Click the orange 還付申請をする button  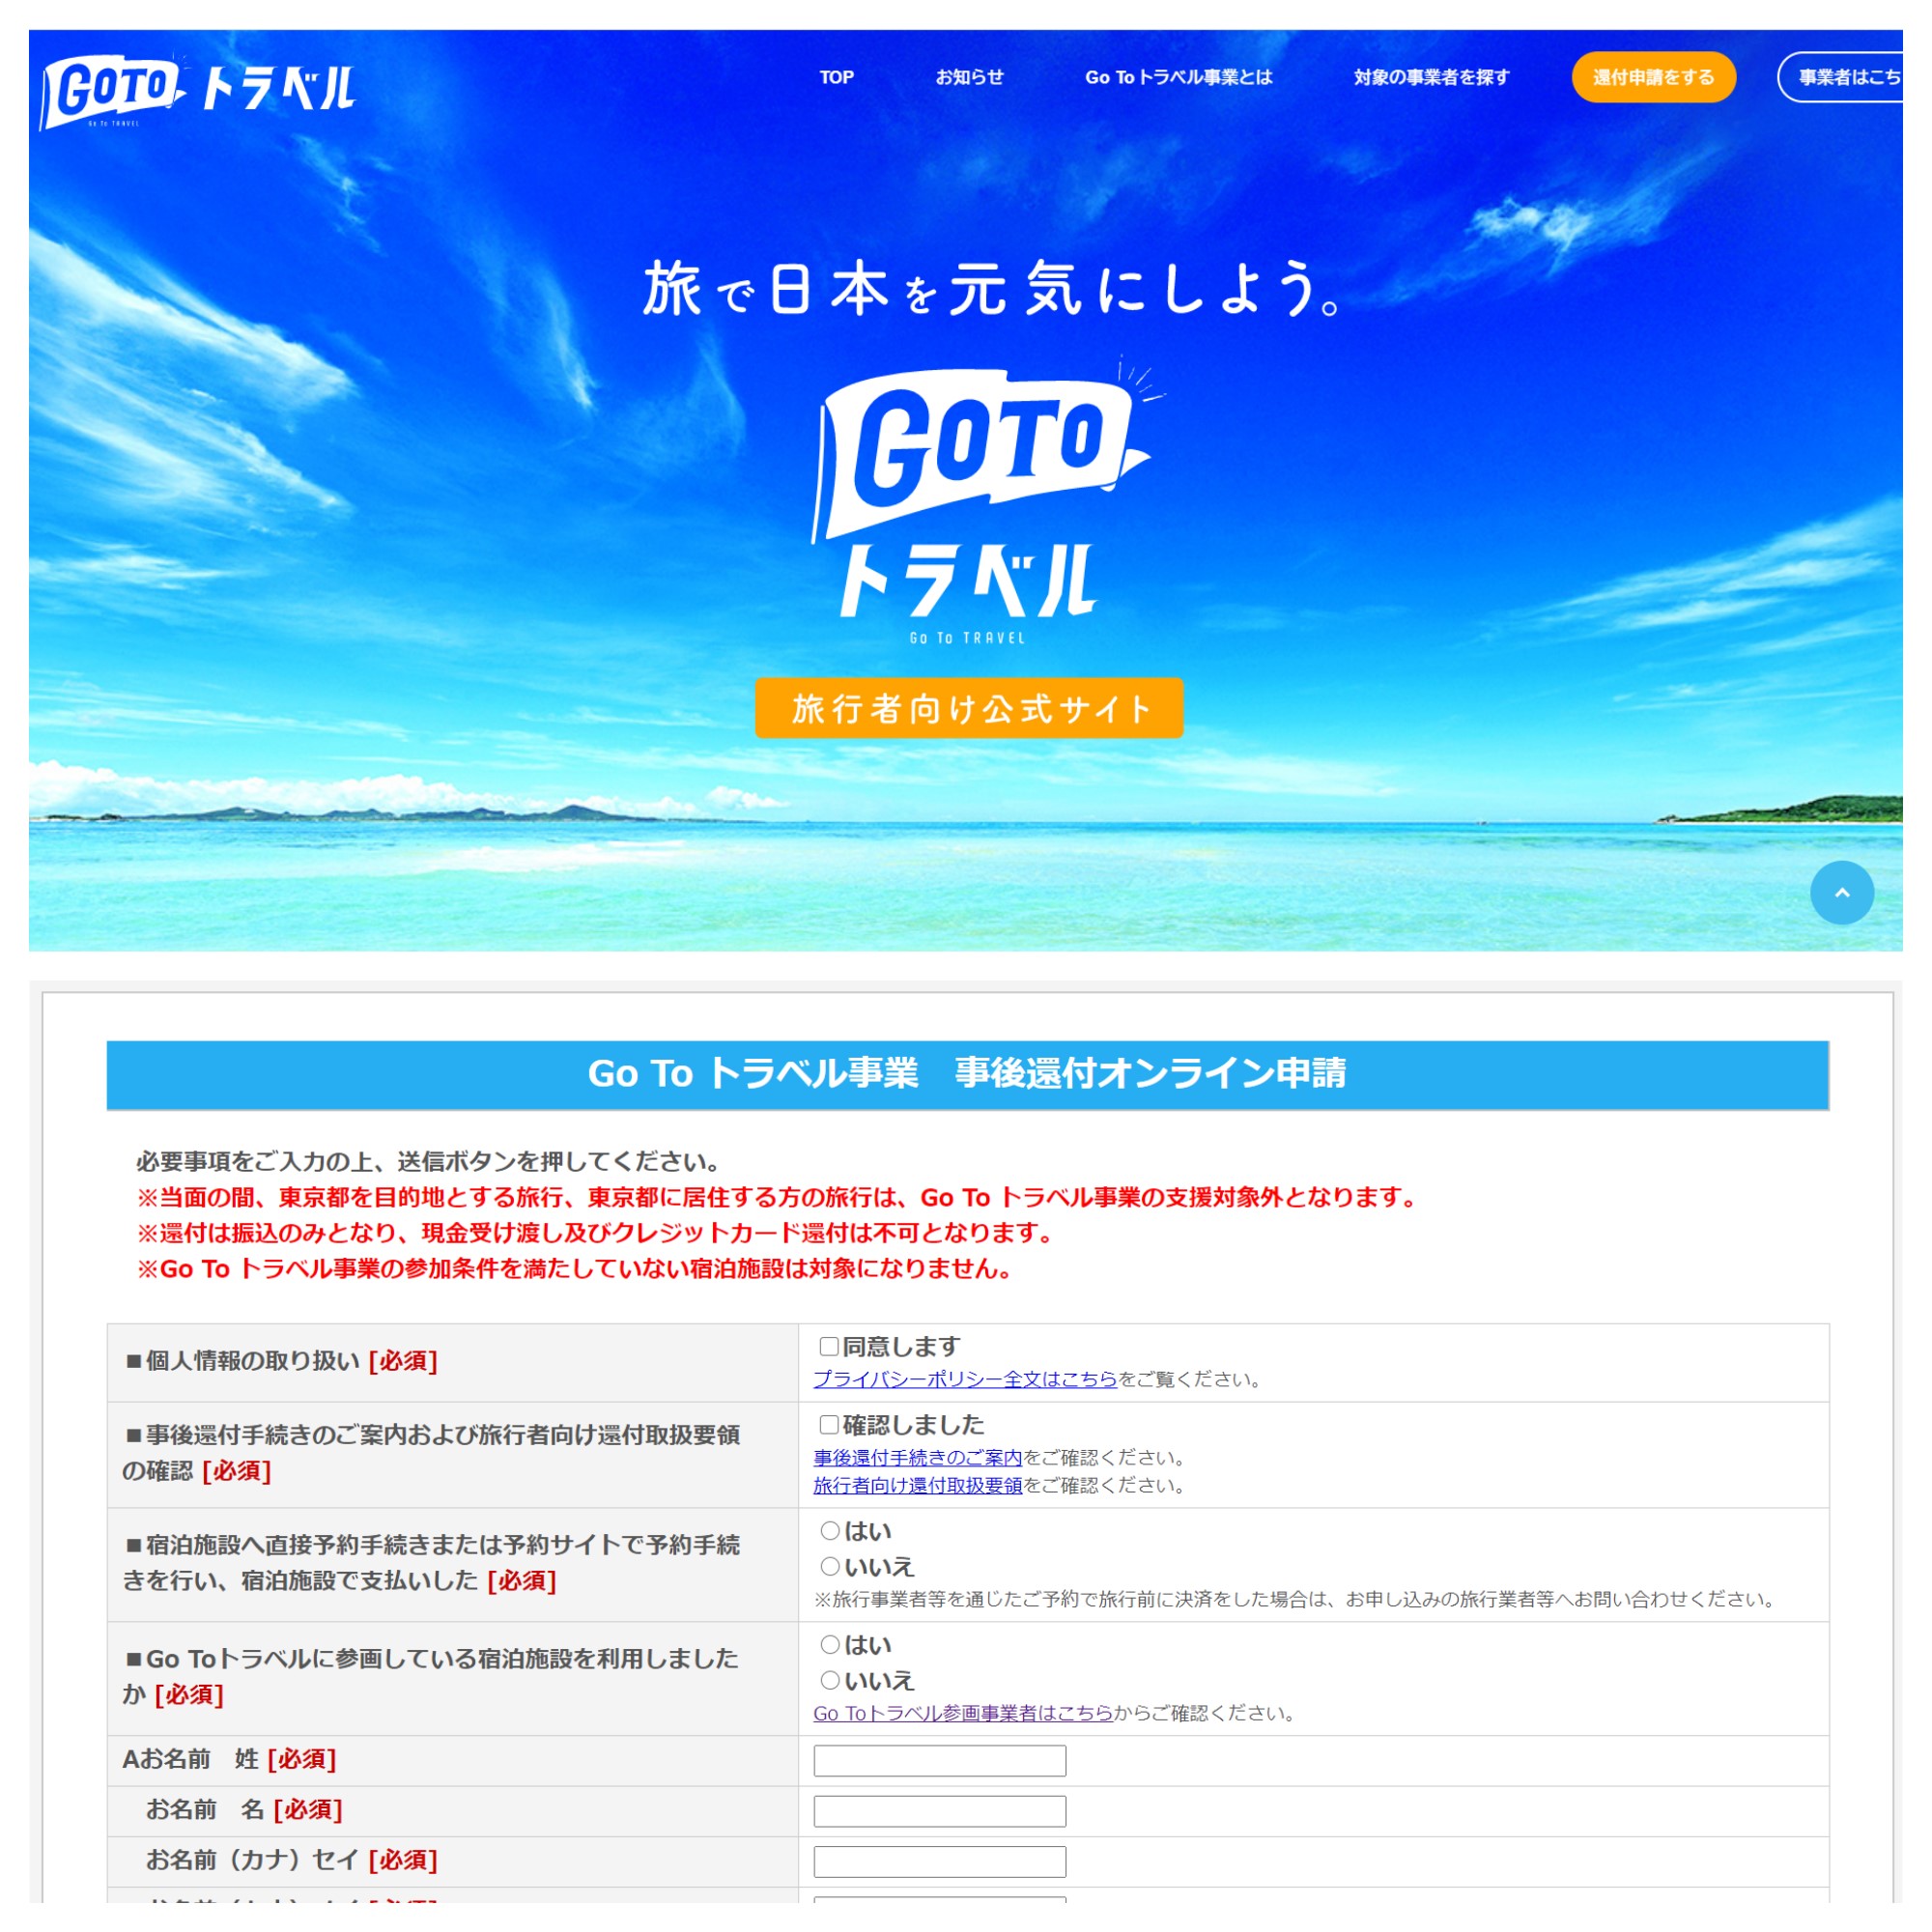pyautogui.click(x=1654, y=77)
